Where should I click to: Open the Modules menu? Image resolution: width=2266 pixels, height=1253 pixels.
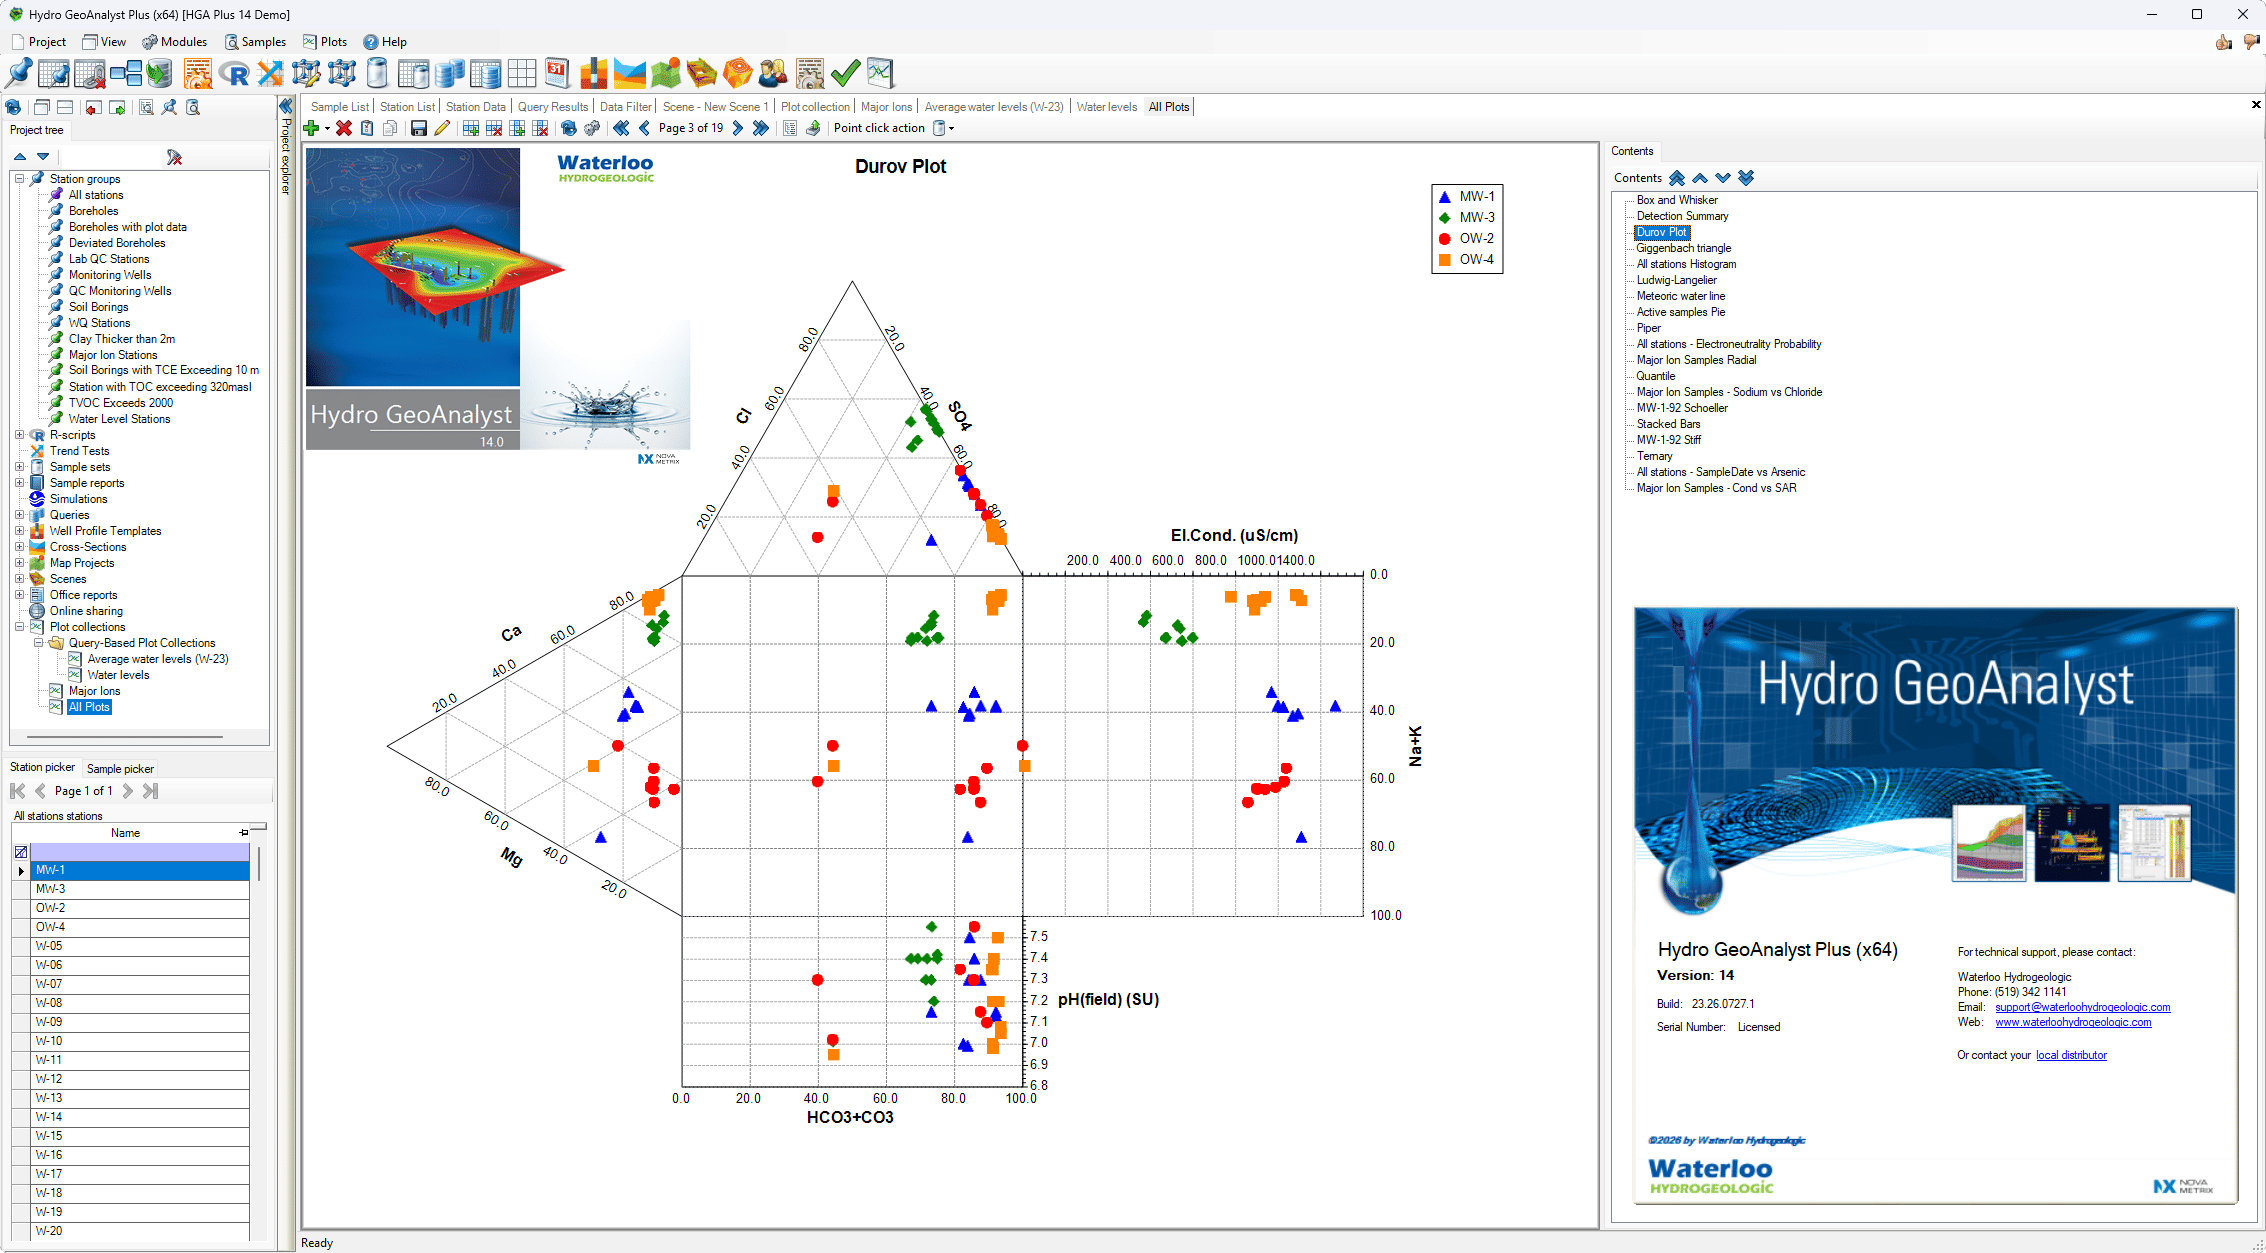click(175, 42)
